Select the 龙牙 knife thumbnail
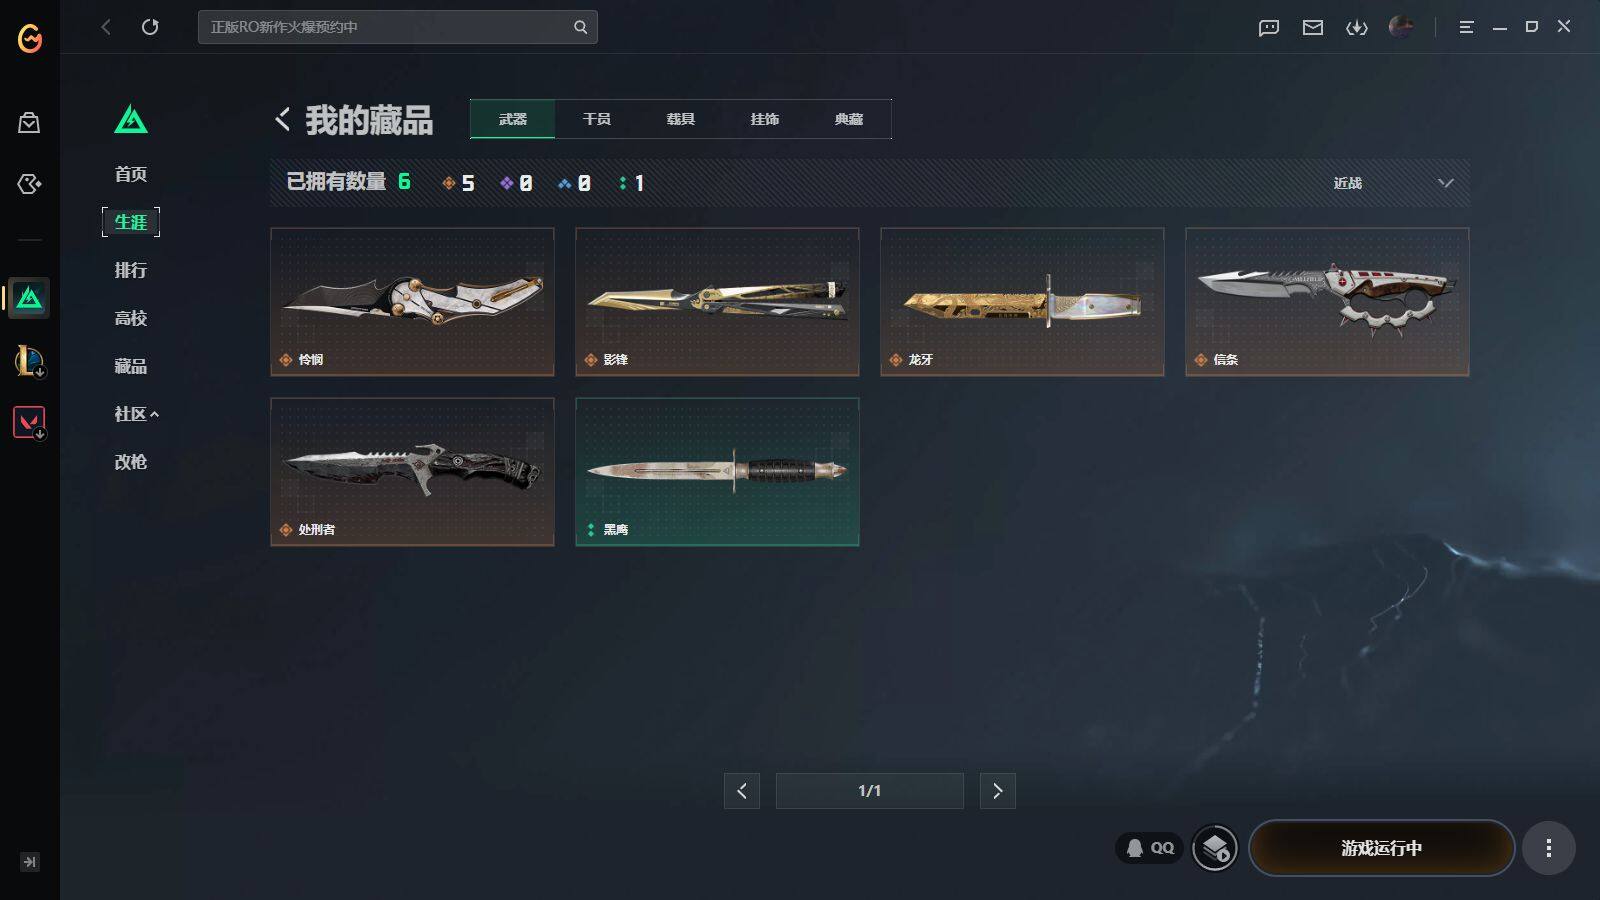 point(1022,302)
